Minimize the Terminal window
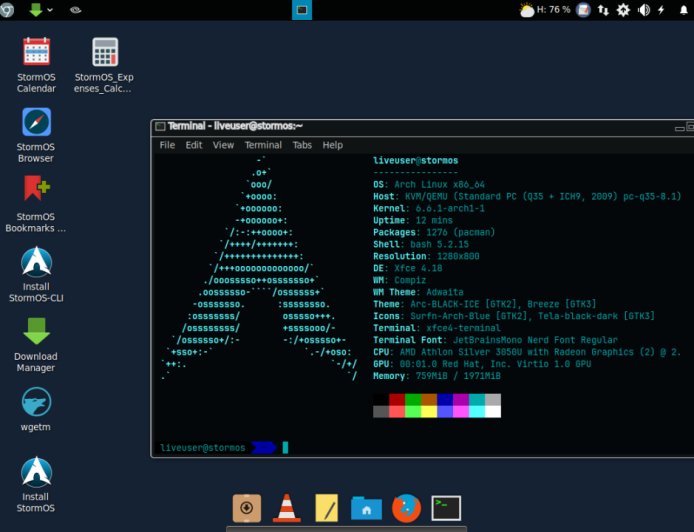Image resolution: width=694 pixels, height=532 pixels. (679, 129)
